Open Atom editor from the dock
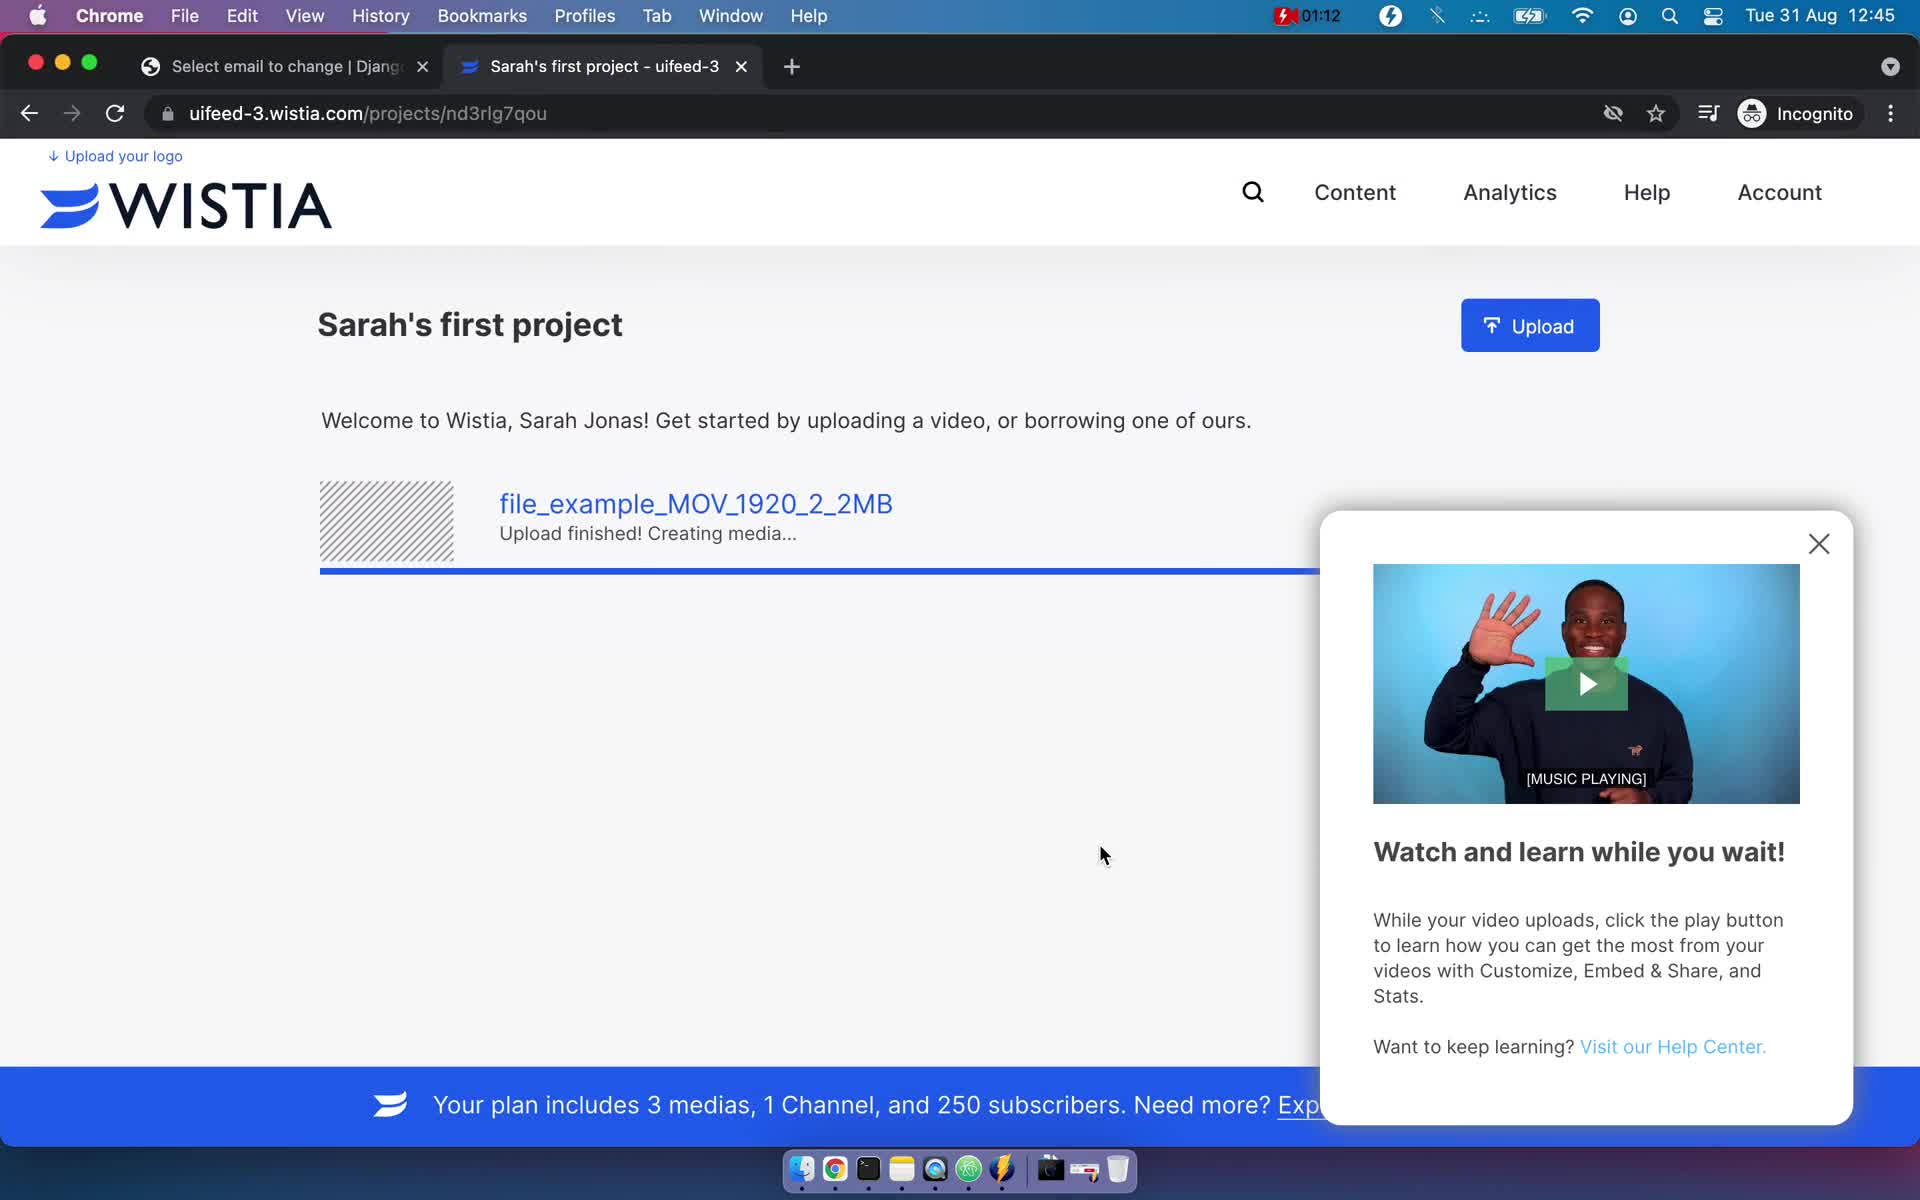This screenshot has height=1200, width=1920. (968, 1168)
